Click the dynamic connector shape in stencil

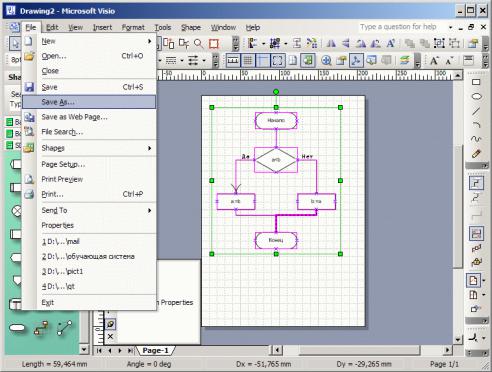pos(41,328)
